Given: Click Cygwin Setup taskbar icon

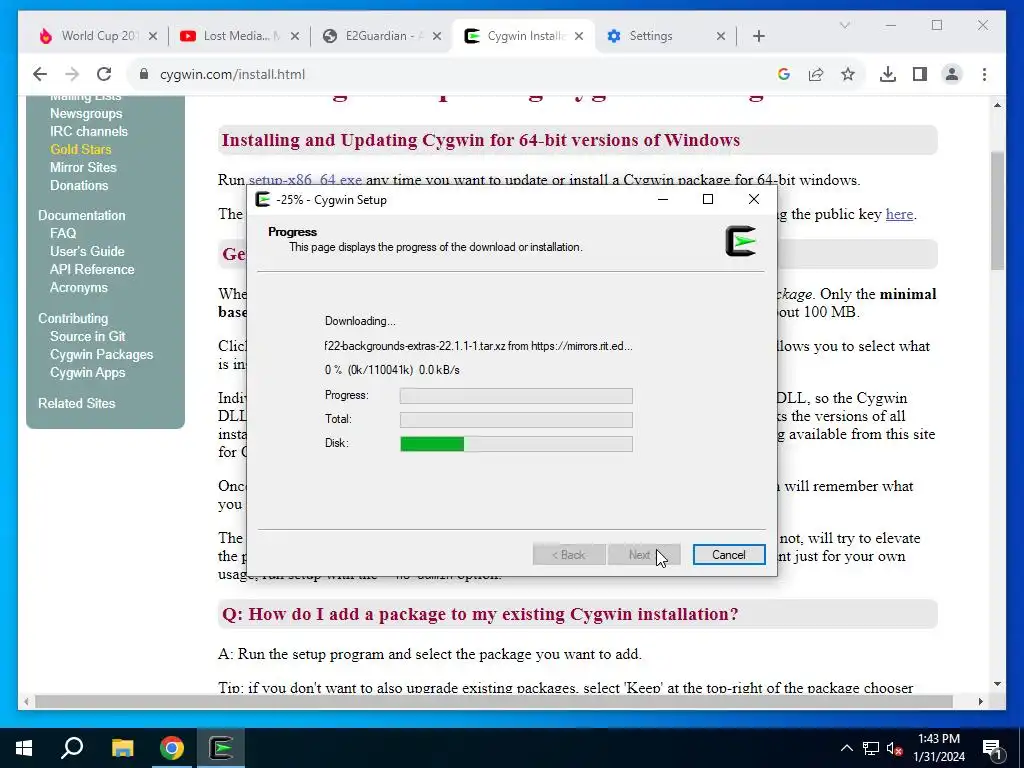Looking at the screenshot, I should [x=221, y=748].
